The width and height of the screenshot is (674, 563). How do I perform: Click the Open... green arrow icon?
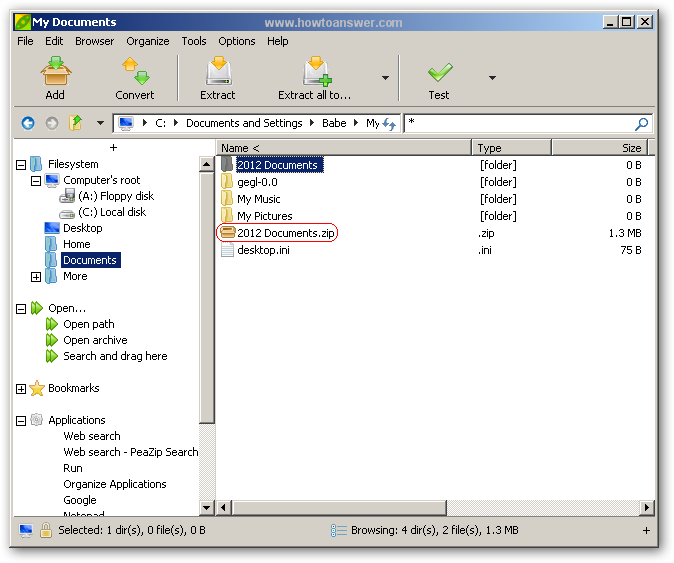point(37,308)
